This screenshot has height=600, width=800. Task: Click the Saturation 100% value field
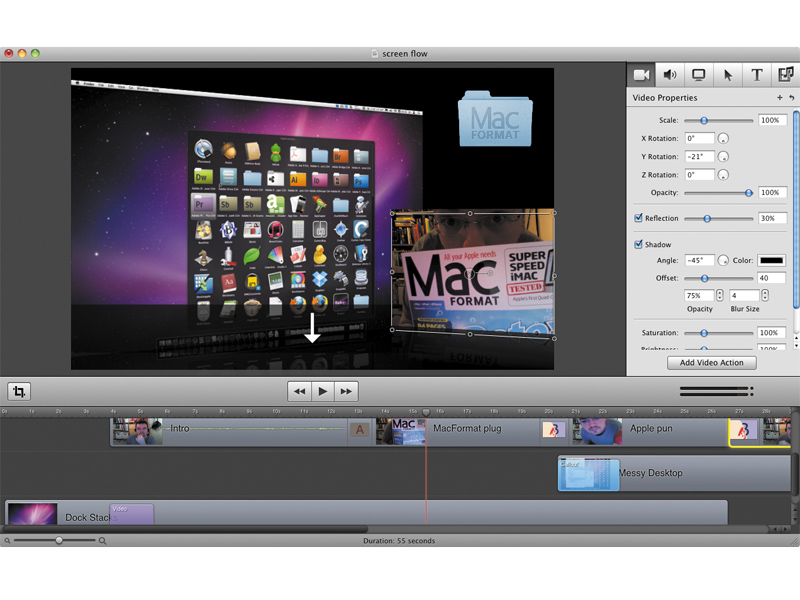point(772,333)
